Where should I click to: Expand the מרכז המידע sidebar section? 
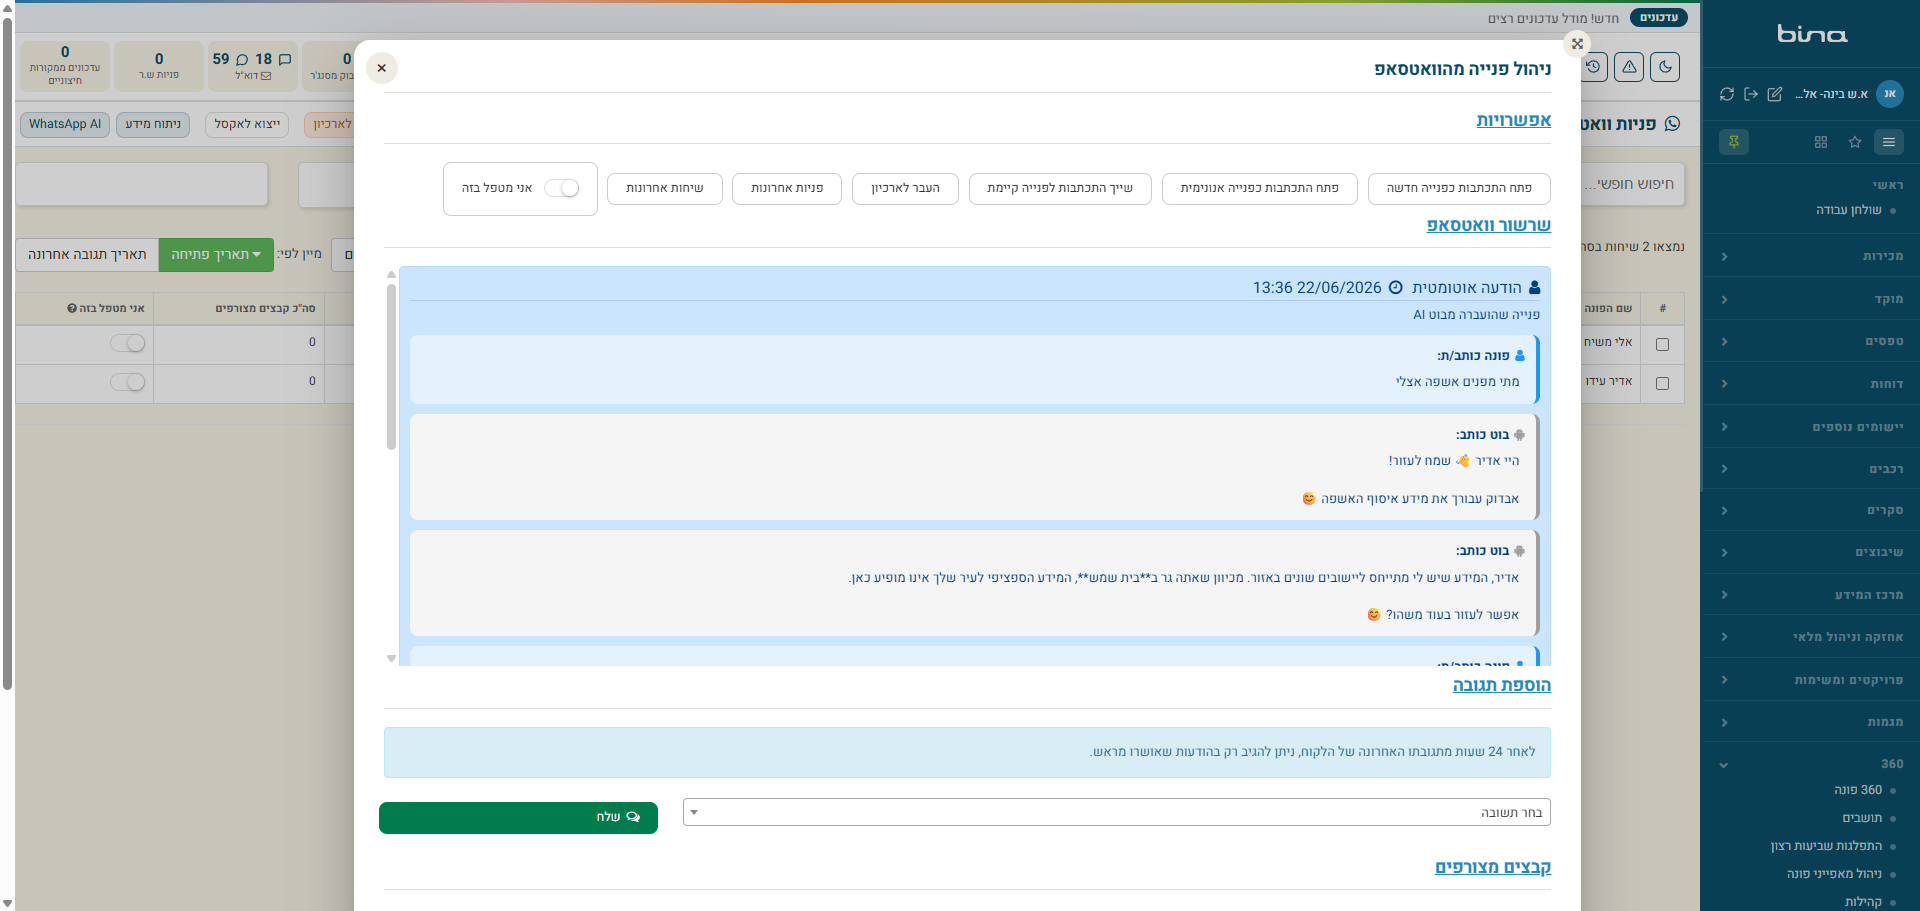[x=1810, y=595]
